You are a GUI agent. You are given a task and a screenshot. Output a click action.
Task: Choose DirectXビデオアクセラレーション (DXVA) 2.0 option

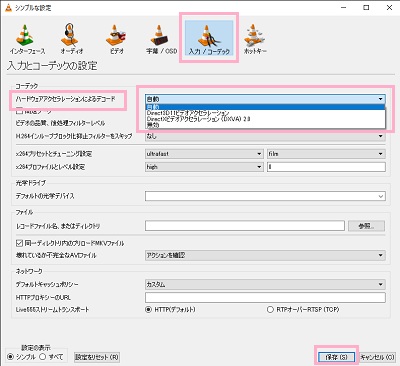(265, 119)
